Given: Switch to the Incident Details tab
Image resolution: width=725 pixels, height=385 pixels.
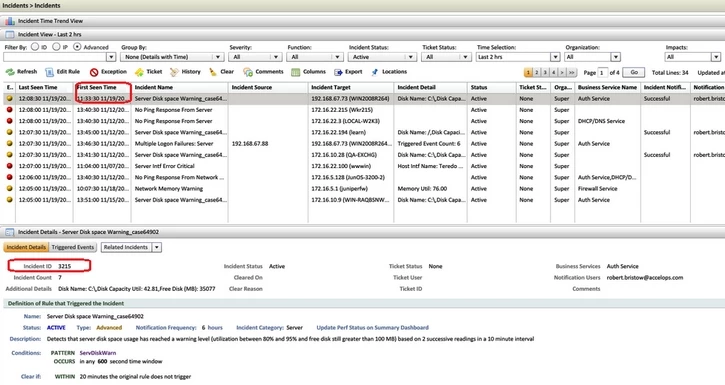Looking at the screenshot, I should [x=26, y=247].
